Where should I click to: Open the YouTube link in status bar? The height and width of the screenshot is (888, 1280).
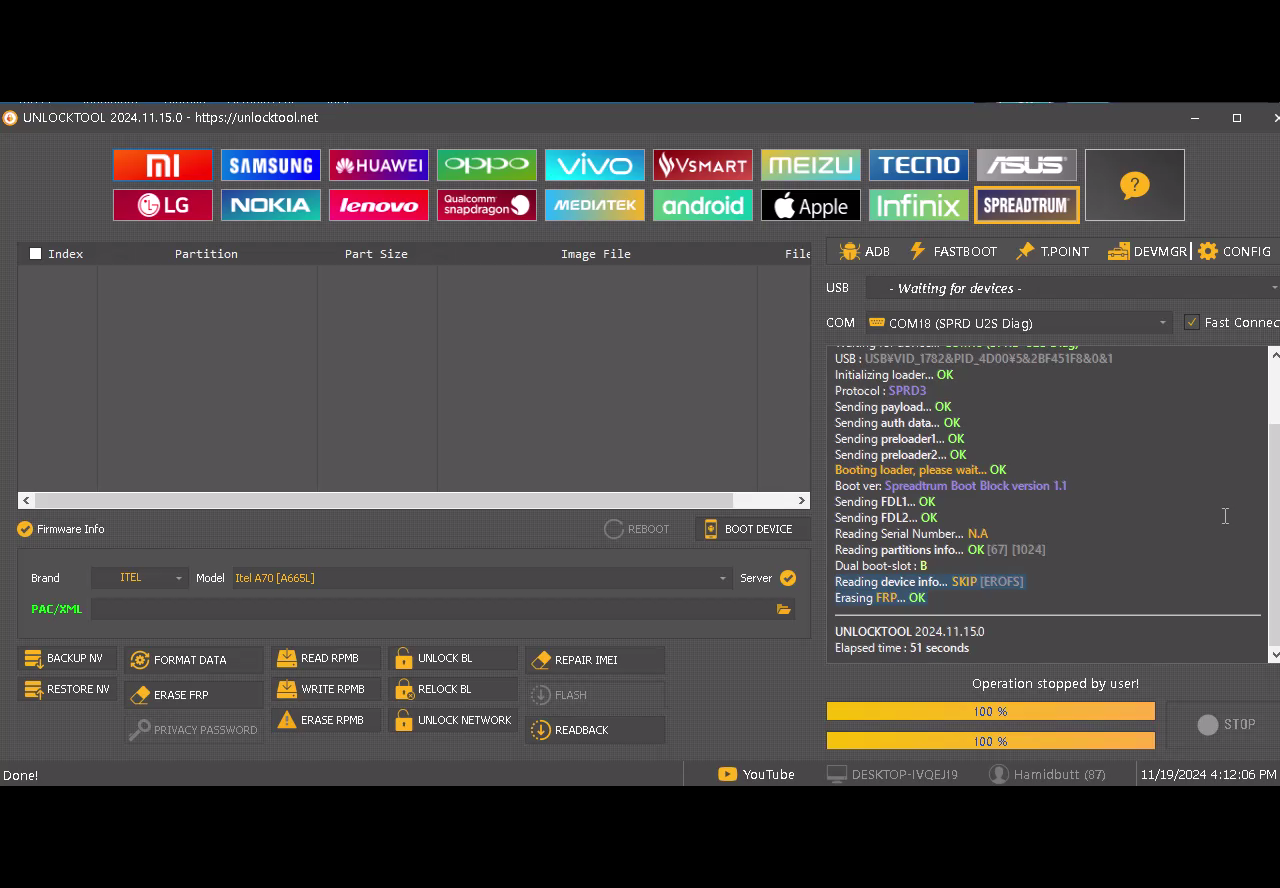(x=757, y=774)
